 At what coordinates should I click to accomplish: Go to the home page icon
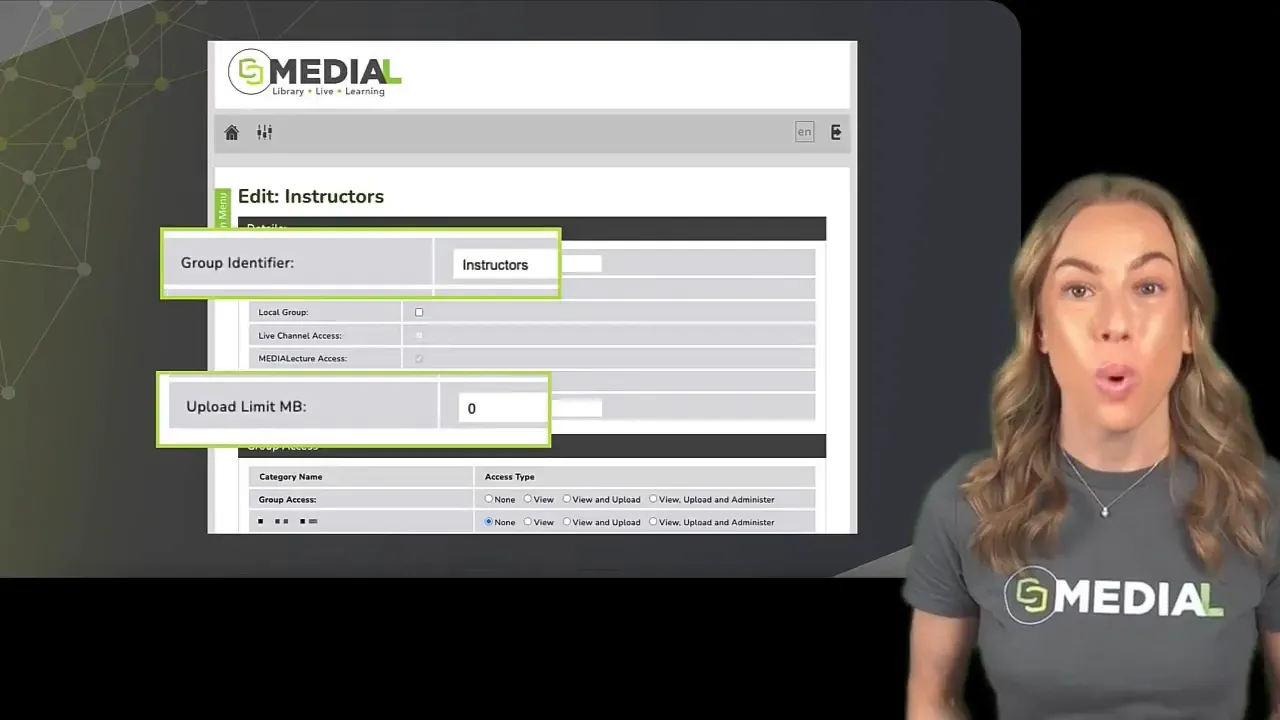pyautogui.click(x=232, y=132)
